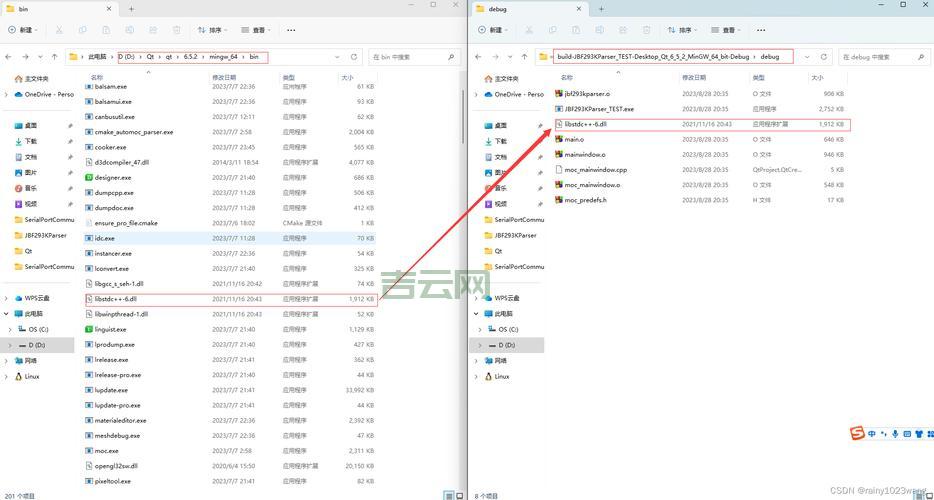Sort by the Size column header in bin window
Screen dimensions: 934x500
tap(347, 77)
